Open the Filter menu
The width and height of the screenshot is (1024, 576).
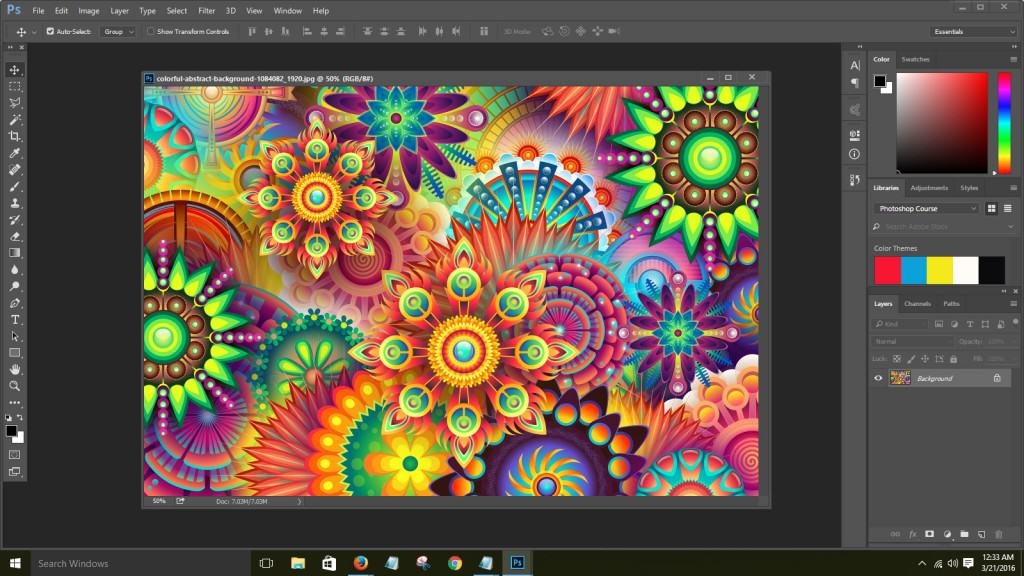pos(206,10)
